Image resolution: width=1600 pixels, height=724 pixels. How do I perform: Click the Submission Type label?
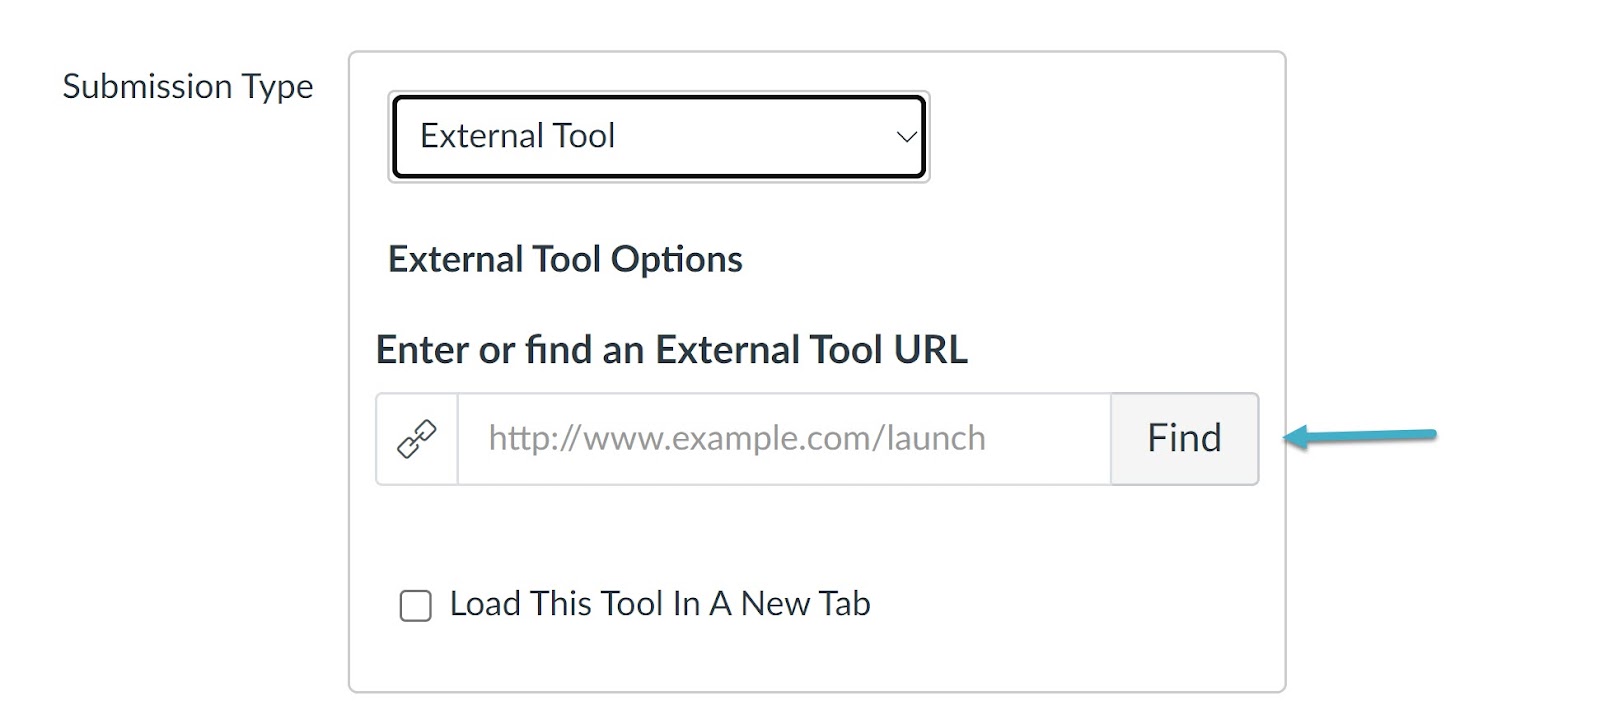tap(187, 86)
